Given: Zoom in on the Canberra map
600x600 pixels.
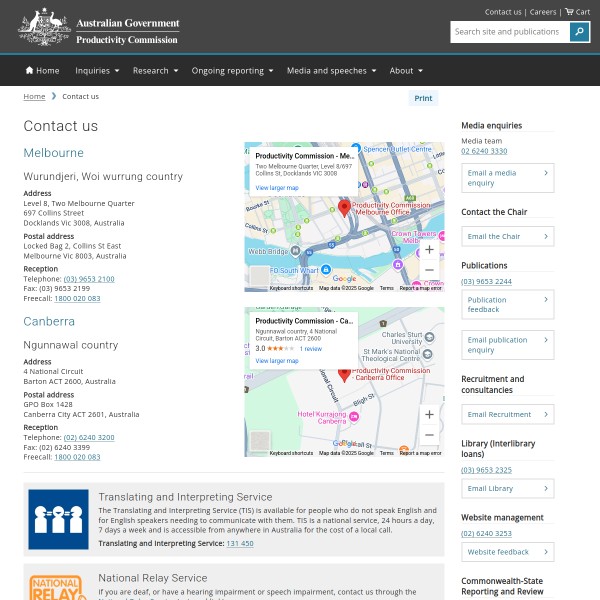Looking at the screenshot, I should (429, 415).
